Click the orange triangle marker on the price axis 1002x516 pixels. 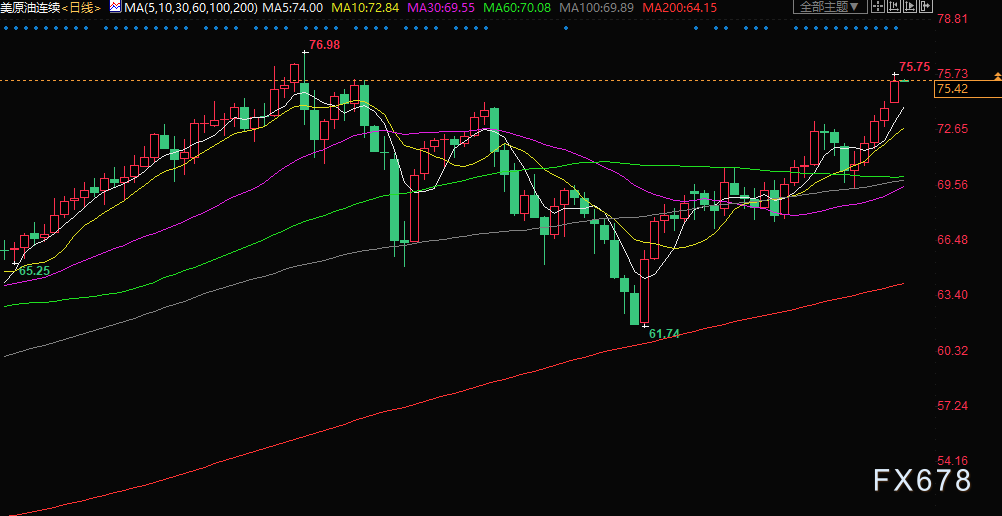click(996, 77)
